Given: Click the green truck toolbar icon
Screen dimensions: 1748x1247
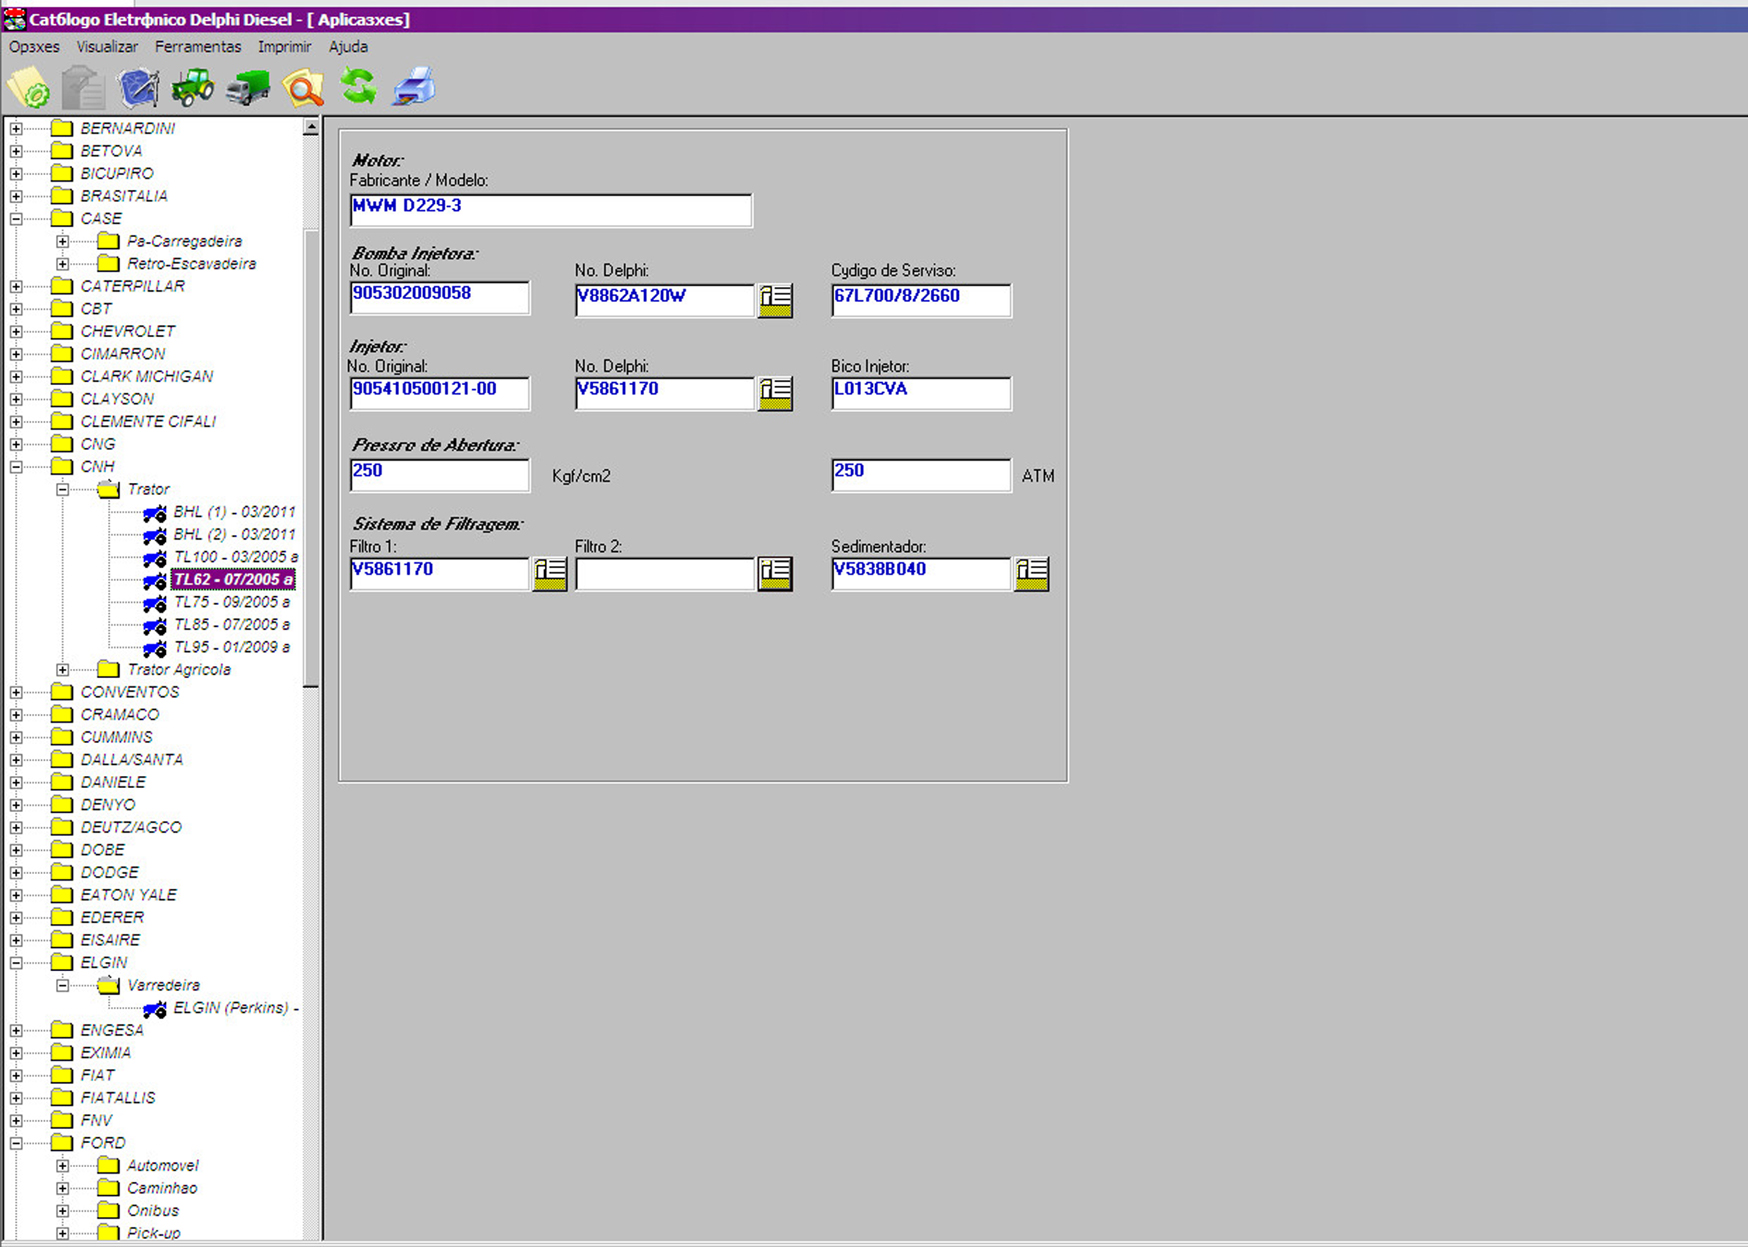Looking at the screenshot, I should pyautogui.click(x=248, y=88).
